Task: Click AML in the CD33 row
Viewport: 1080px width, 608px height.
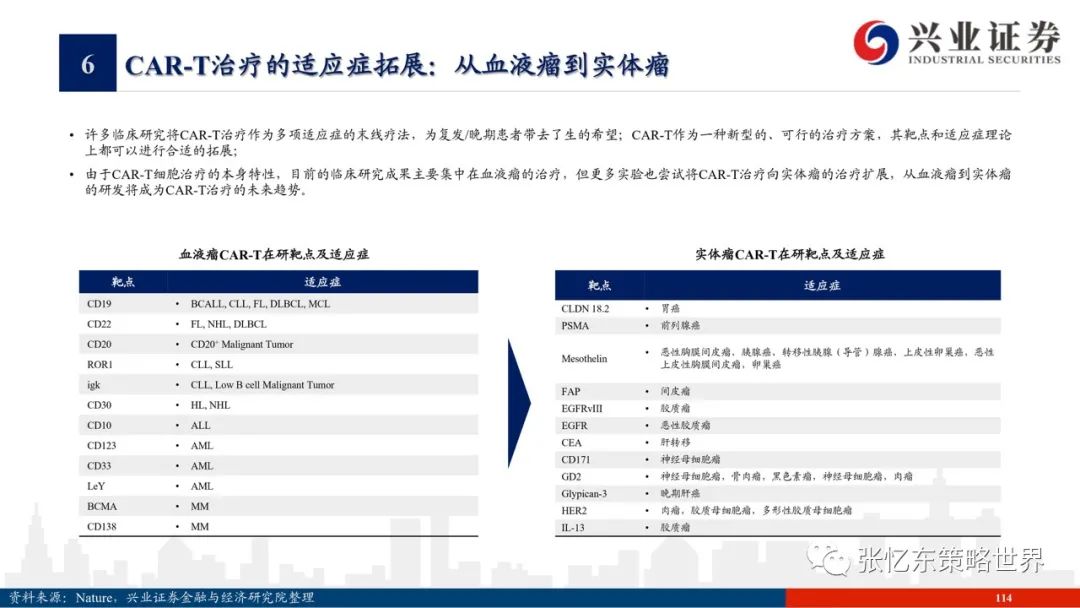Action: 202,465
